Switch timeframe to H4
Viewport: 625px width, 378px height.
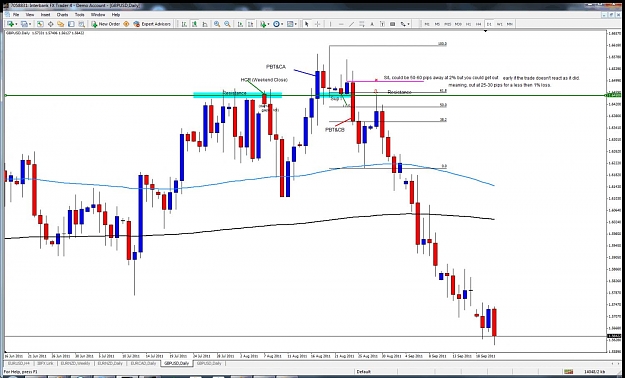point(478,24)
